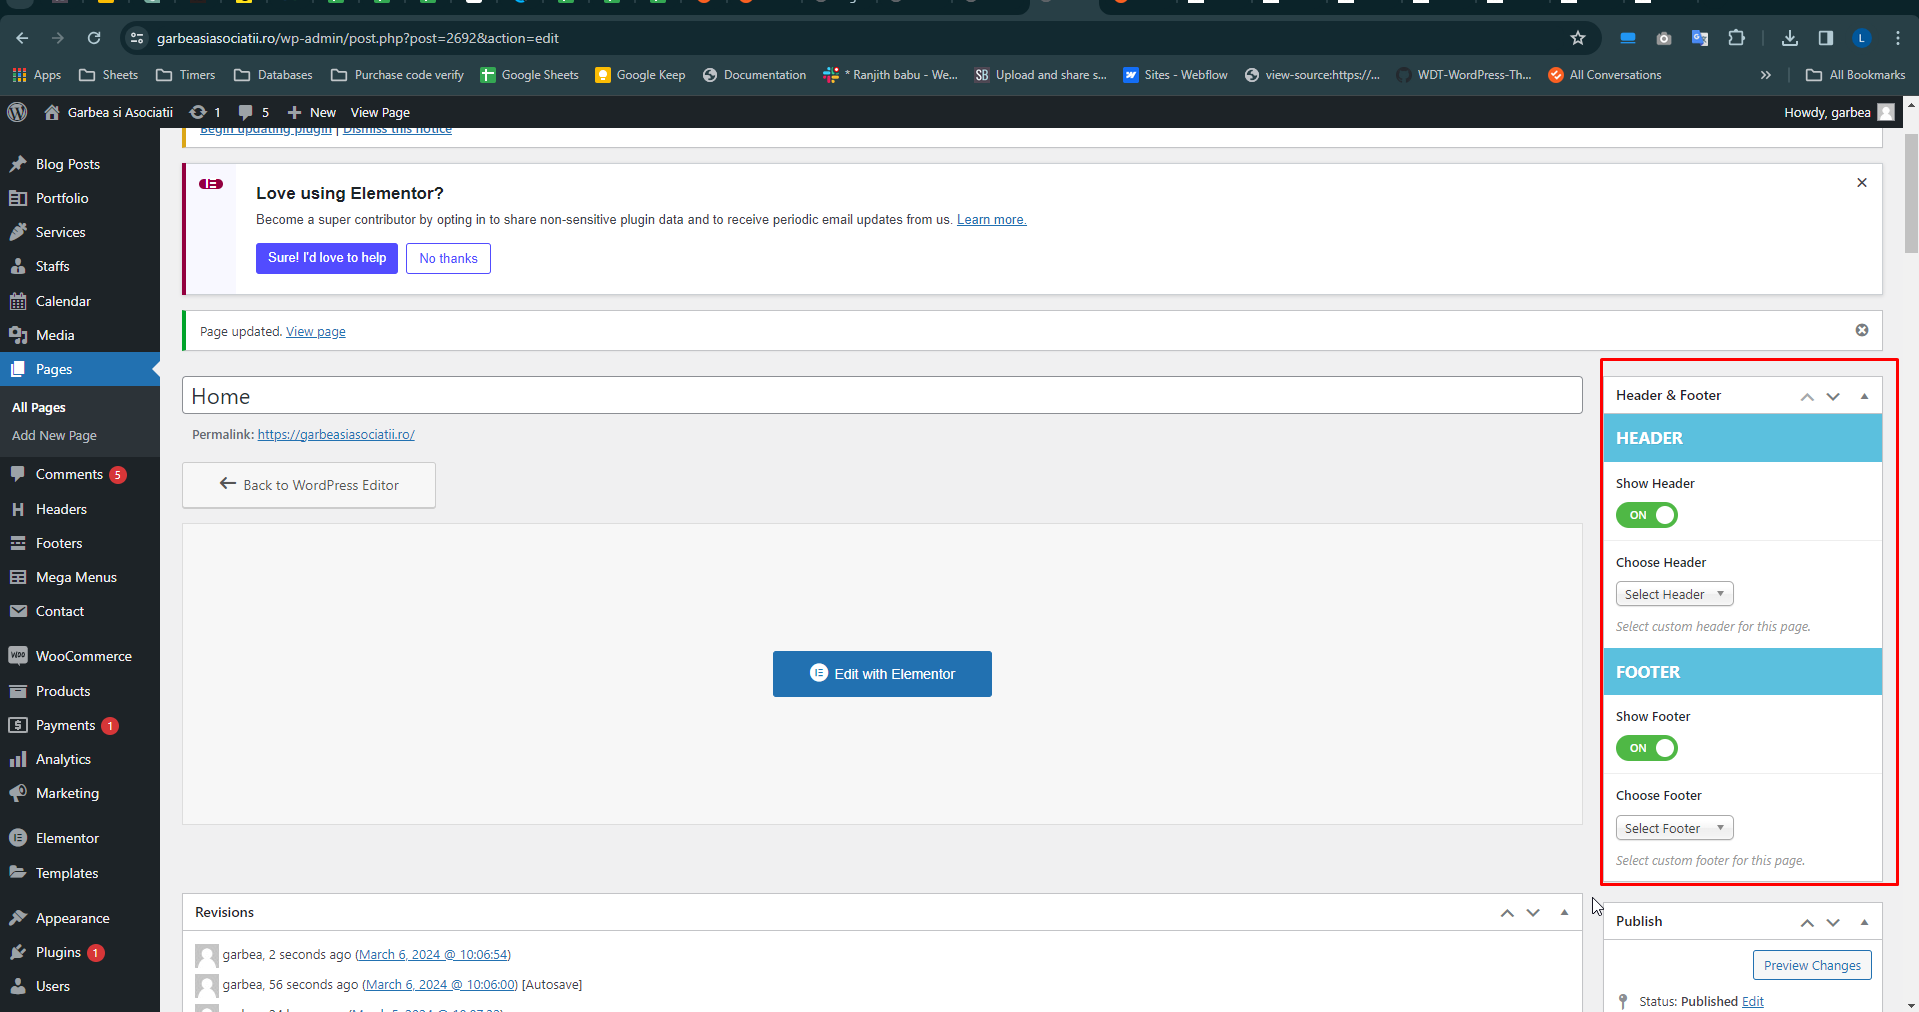The image size is (1919, 1012).
Task: Follow the Learn more link
Action: [x=991, y=220]
